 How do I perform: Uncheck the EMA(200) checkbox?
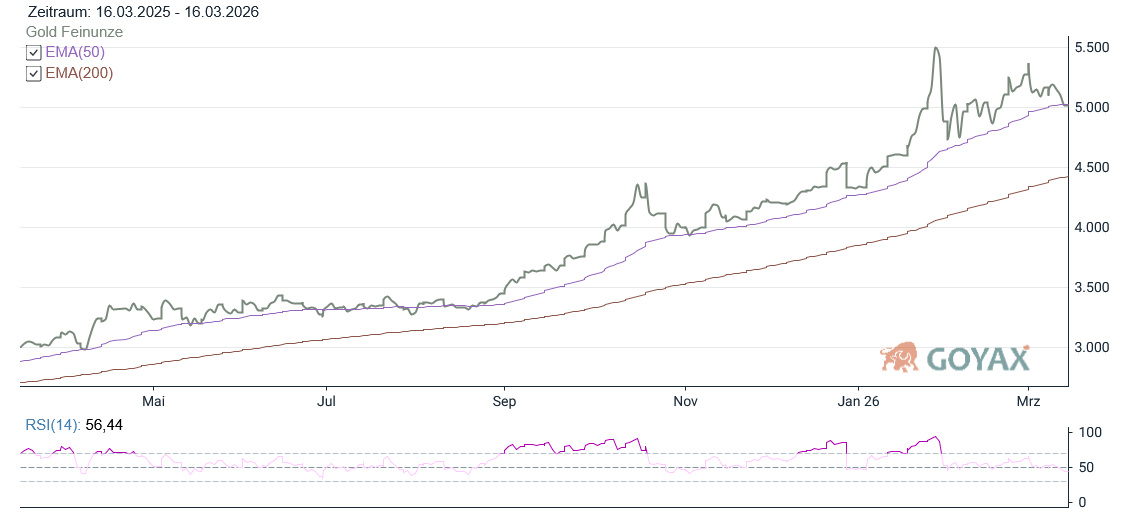34,74
